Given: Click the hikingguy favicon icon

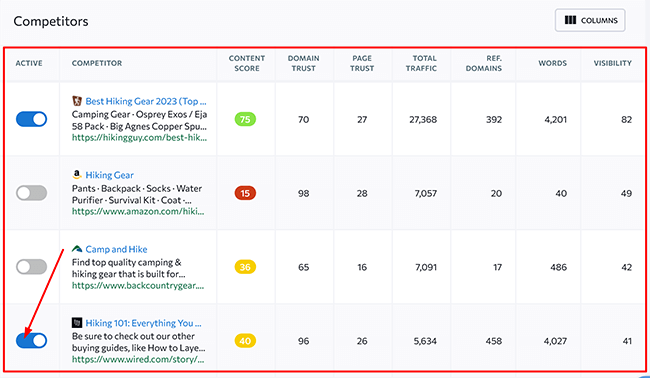Looking at the screenshot, I should pos(77,101).
